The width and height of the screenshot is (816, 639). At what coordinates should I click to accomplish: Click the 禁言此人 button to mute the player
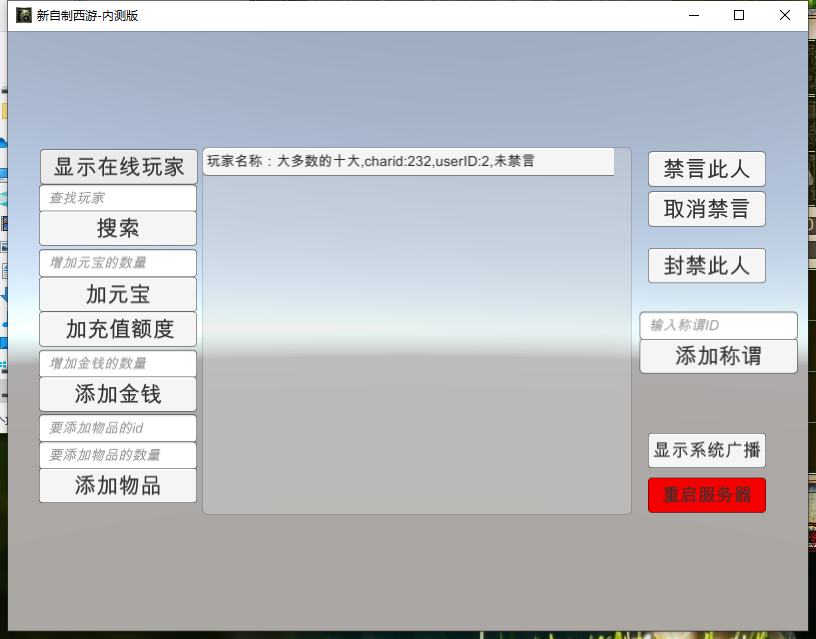click(706, 168)
